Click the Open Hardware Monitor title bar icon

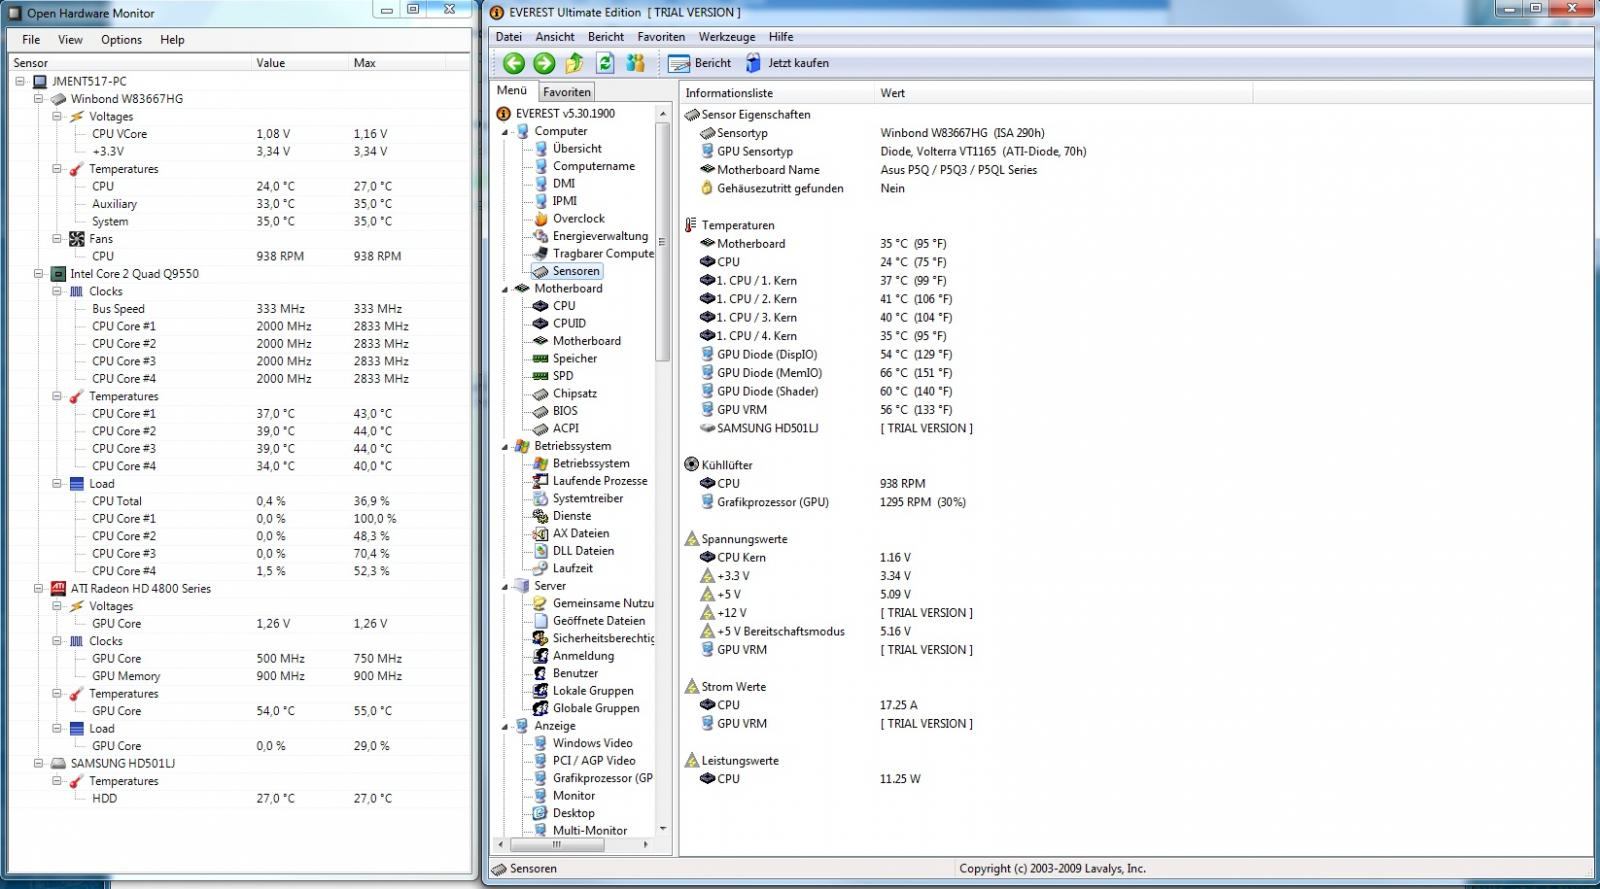click(14, 14)
